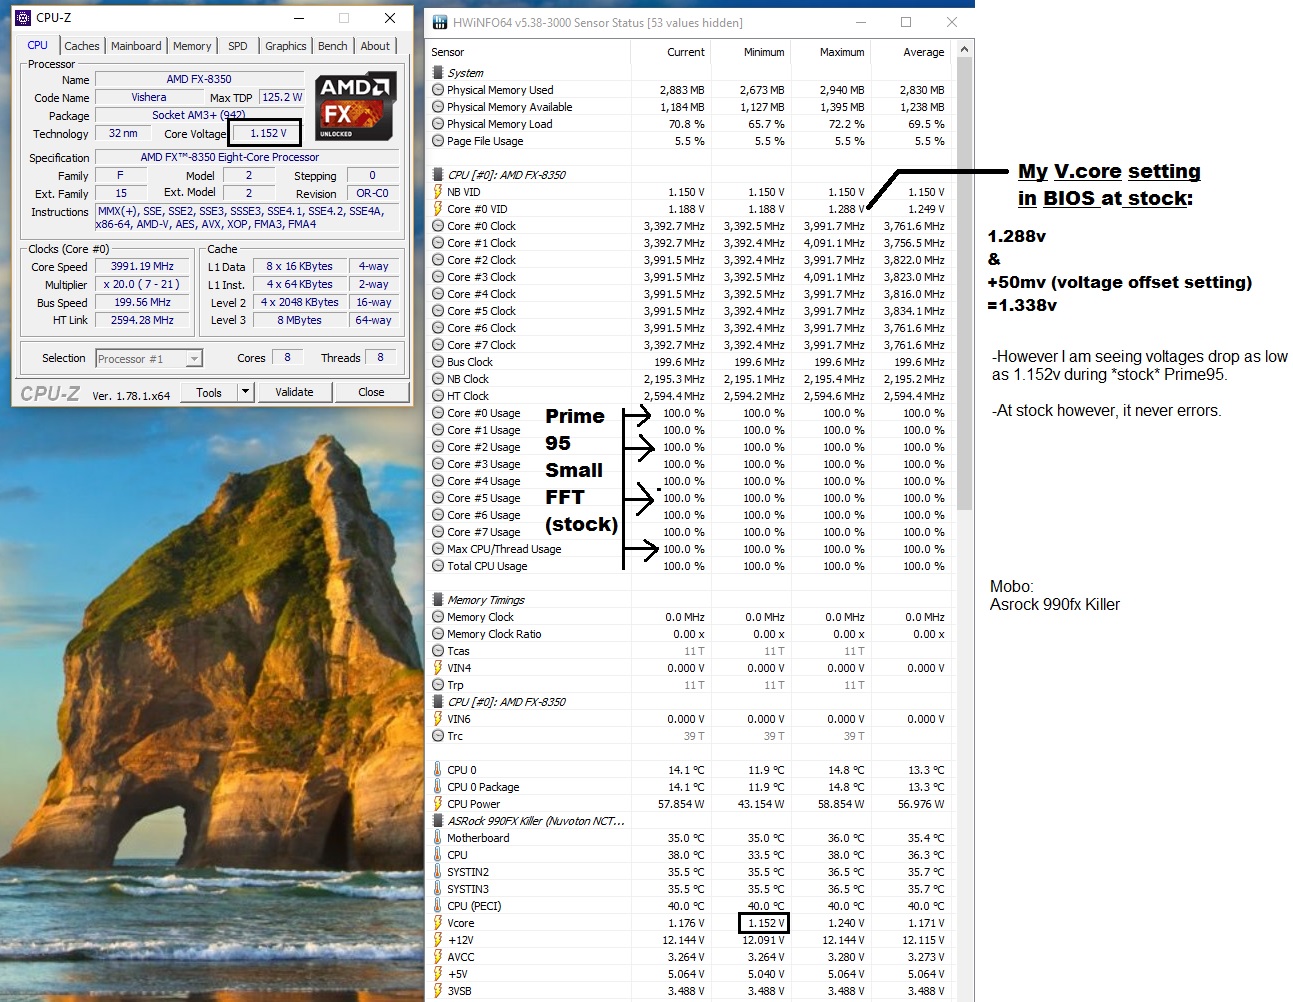Image resolution: width=1293 pixels, height=1002 pixels.
Task: Click the Core #0 Clock sensor icon
Action: click(438, 226)
